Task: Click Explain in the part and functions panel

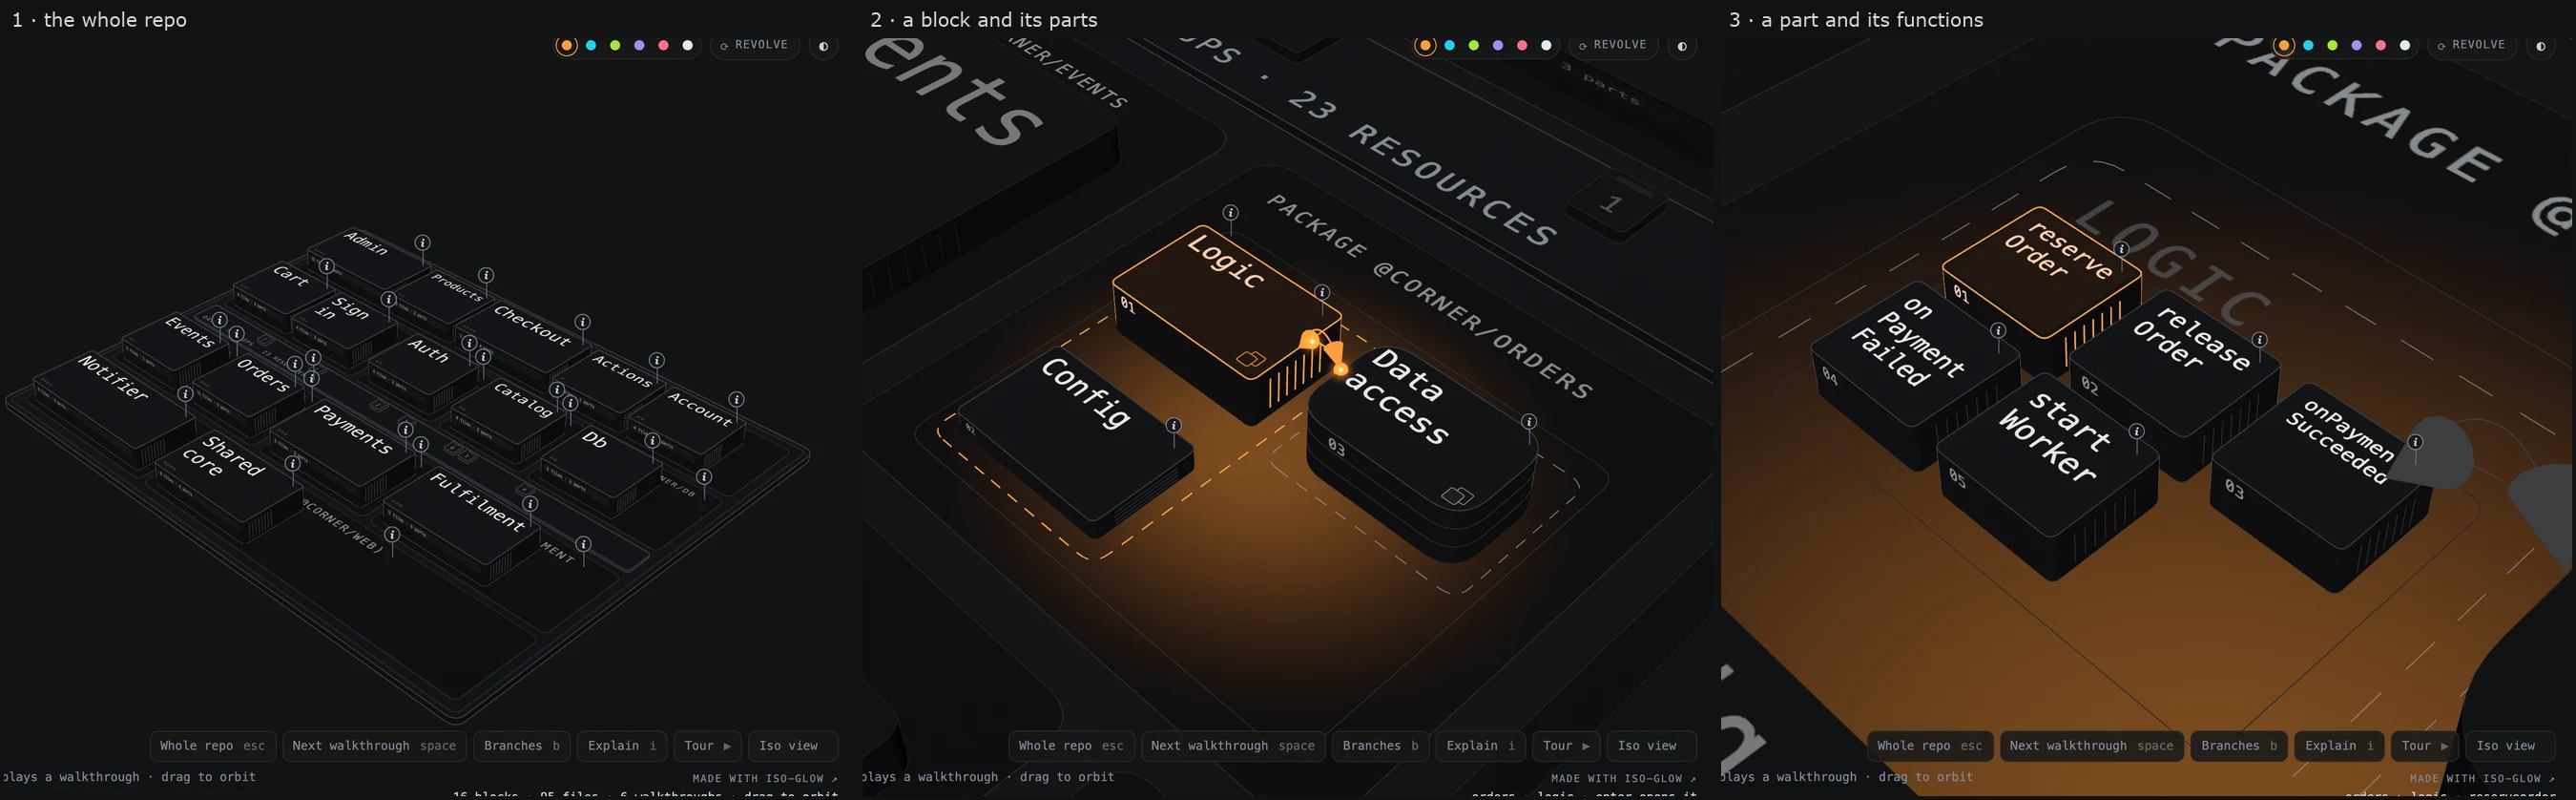Action: point(2339,746)
